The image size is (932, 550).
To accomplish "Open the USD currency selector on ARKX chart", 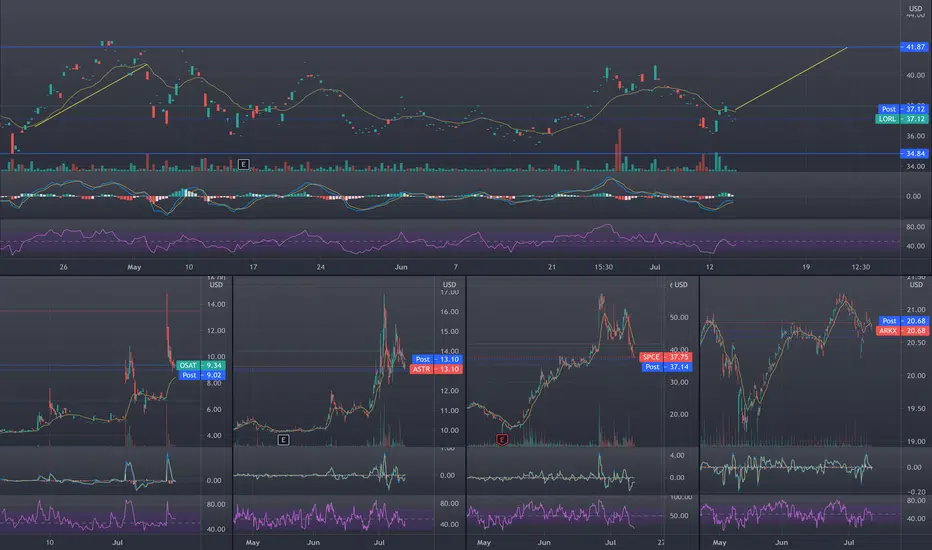I will click(x=916, y=285).
